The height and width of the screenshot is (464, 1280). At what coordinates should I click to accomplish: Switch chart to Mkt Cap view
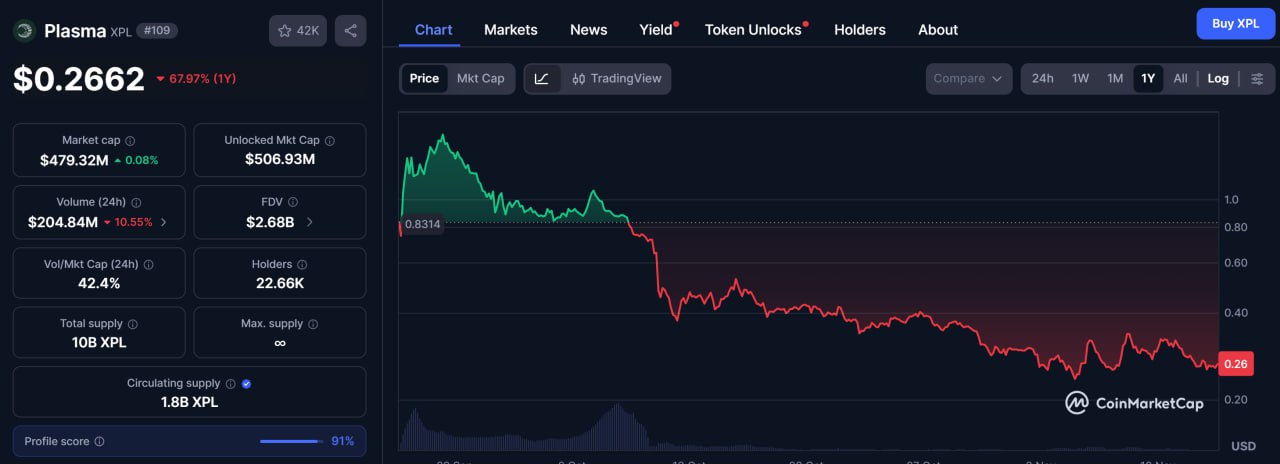(480, 78)
